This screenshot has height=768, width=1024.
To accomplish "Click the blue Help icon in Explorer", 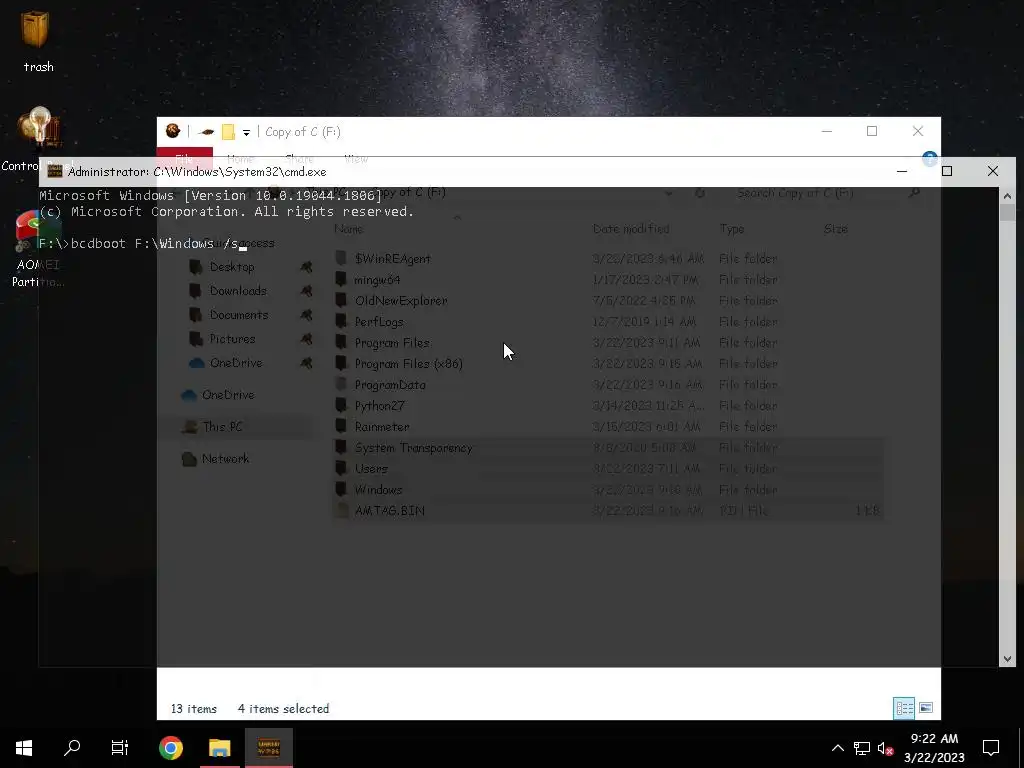I will pyautogui.click(x=929, y=159).
